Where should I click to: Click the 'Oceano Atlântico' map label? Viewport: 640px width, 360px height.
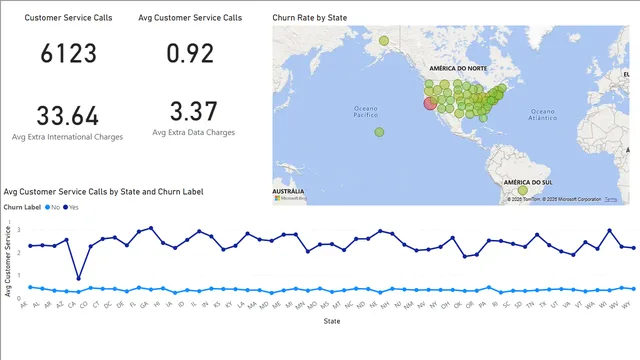pyautogui.click(x=542, y=114)
